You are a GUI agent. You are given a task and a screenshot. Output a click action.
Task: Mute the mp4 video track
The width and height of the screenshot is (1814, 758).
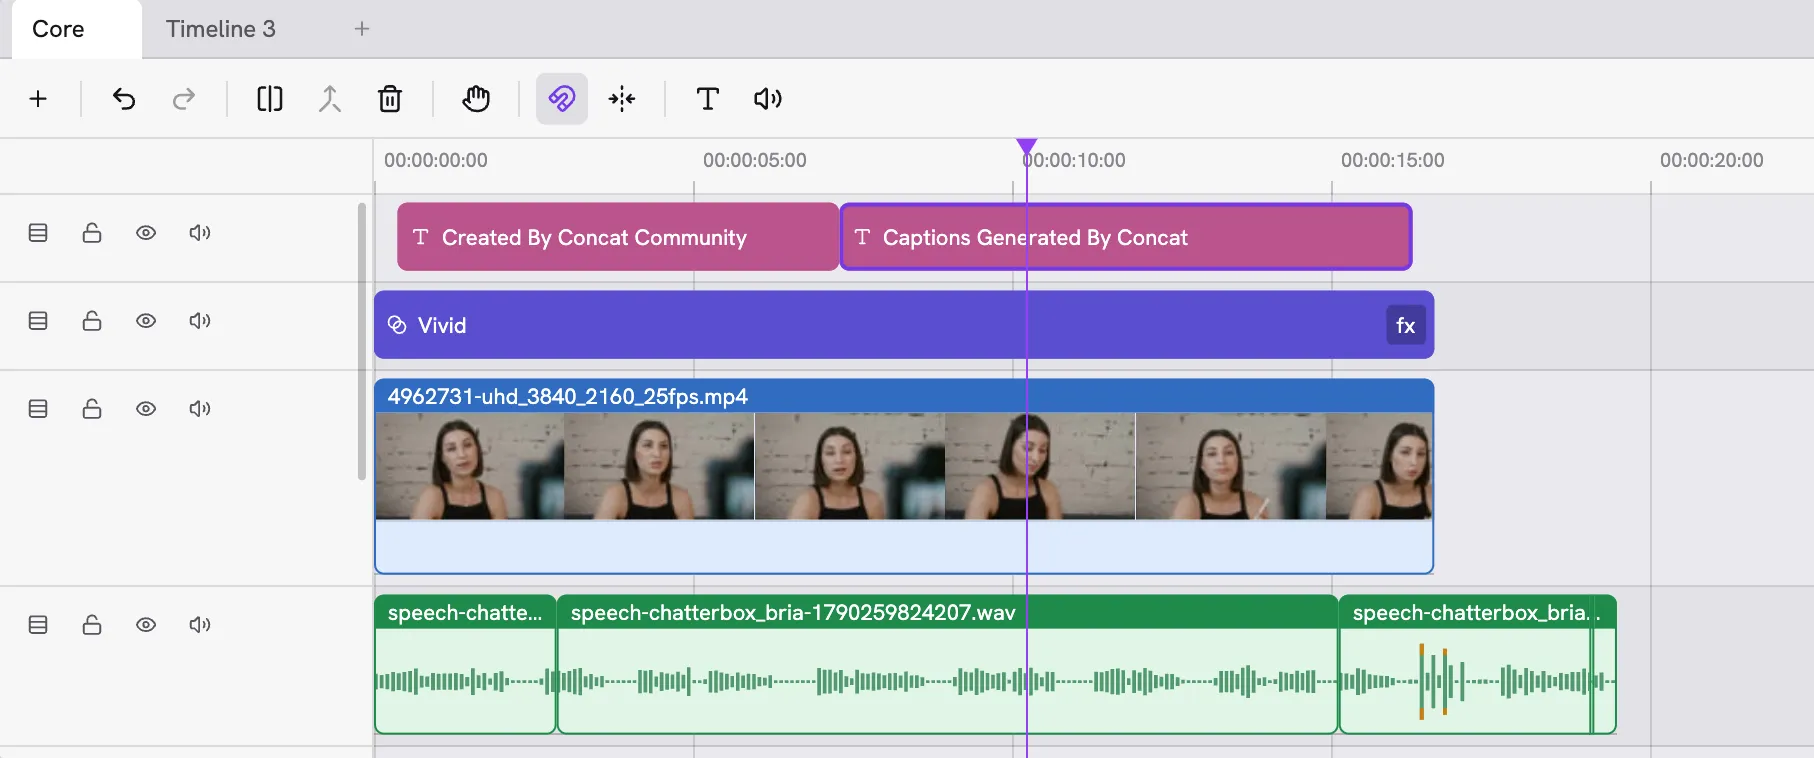point(200,409)
